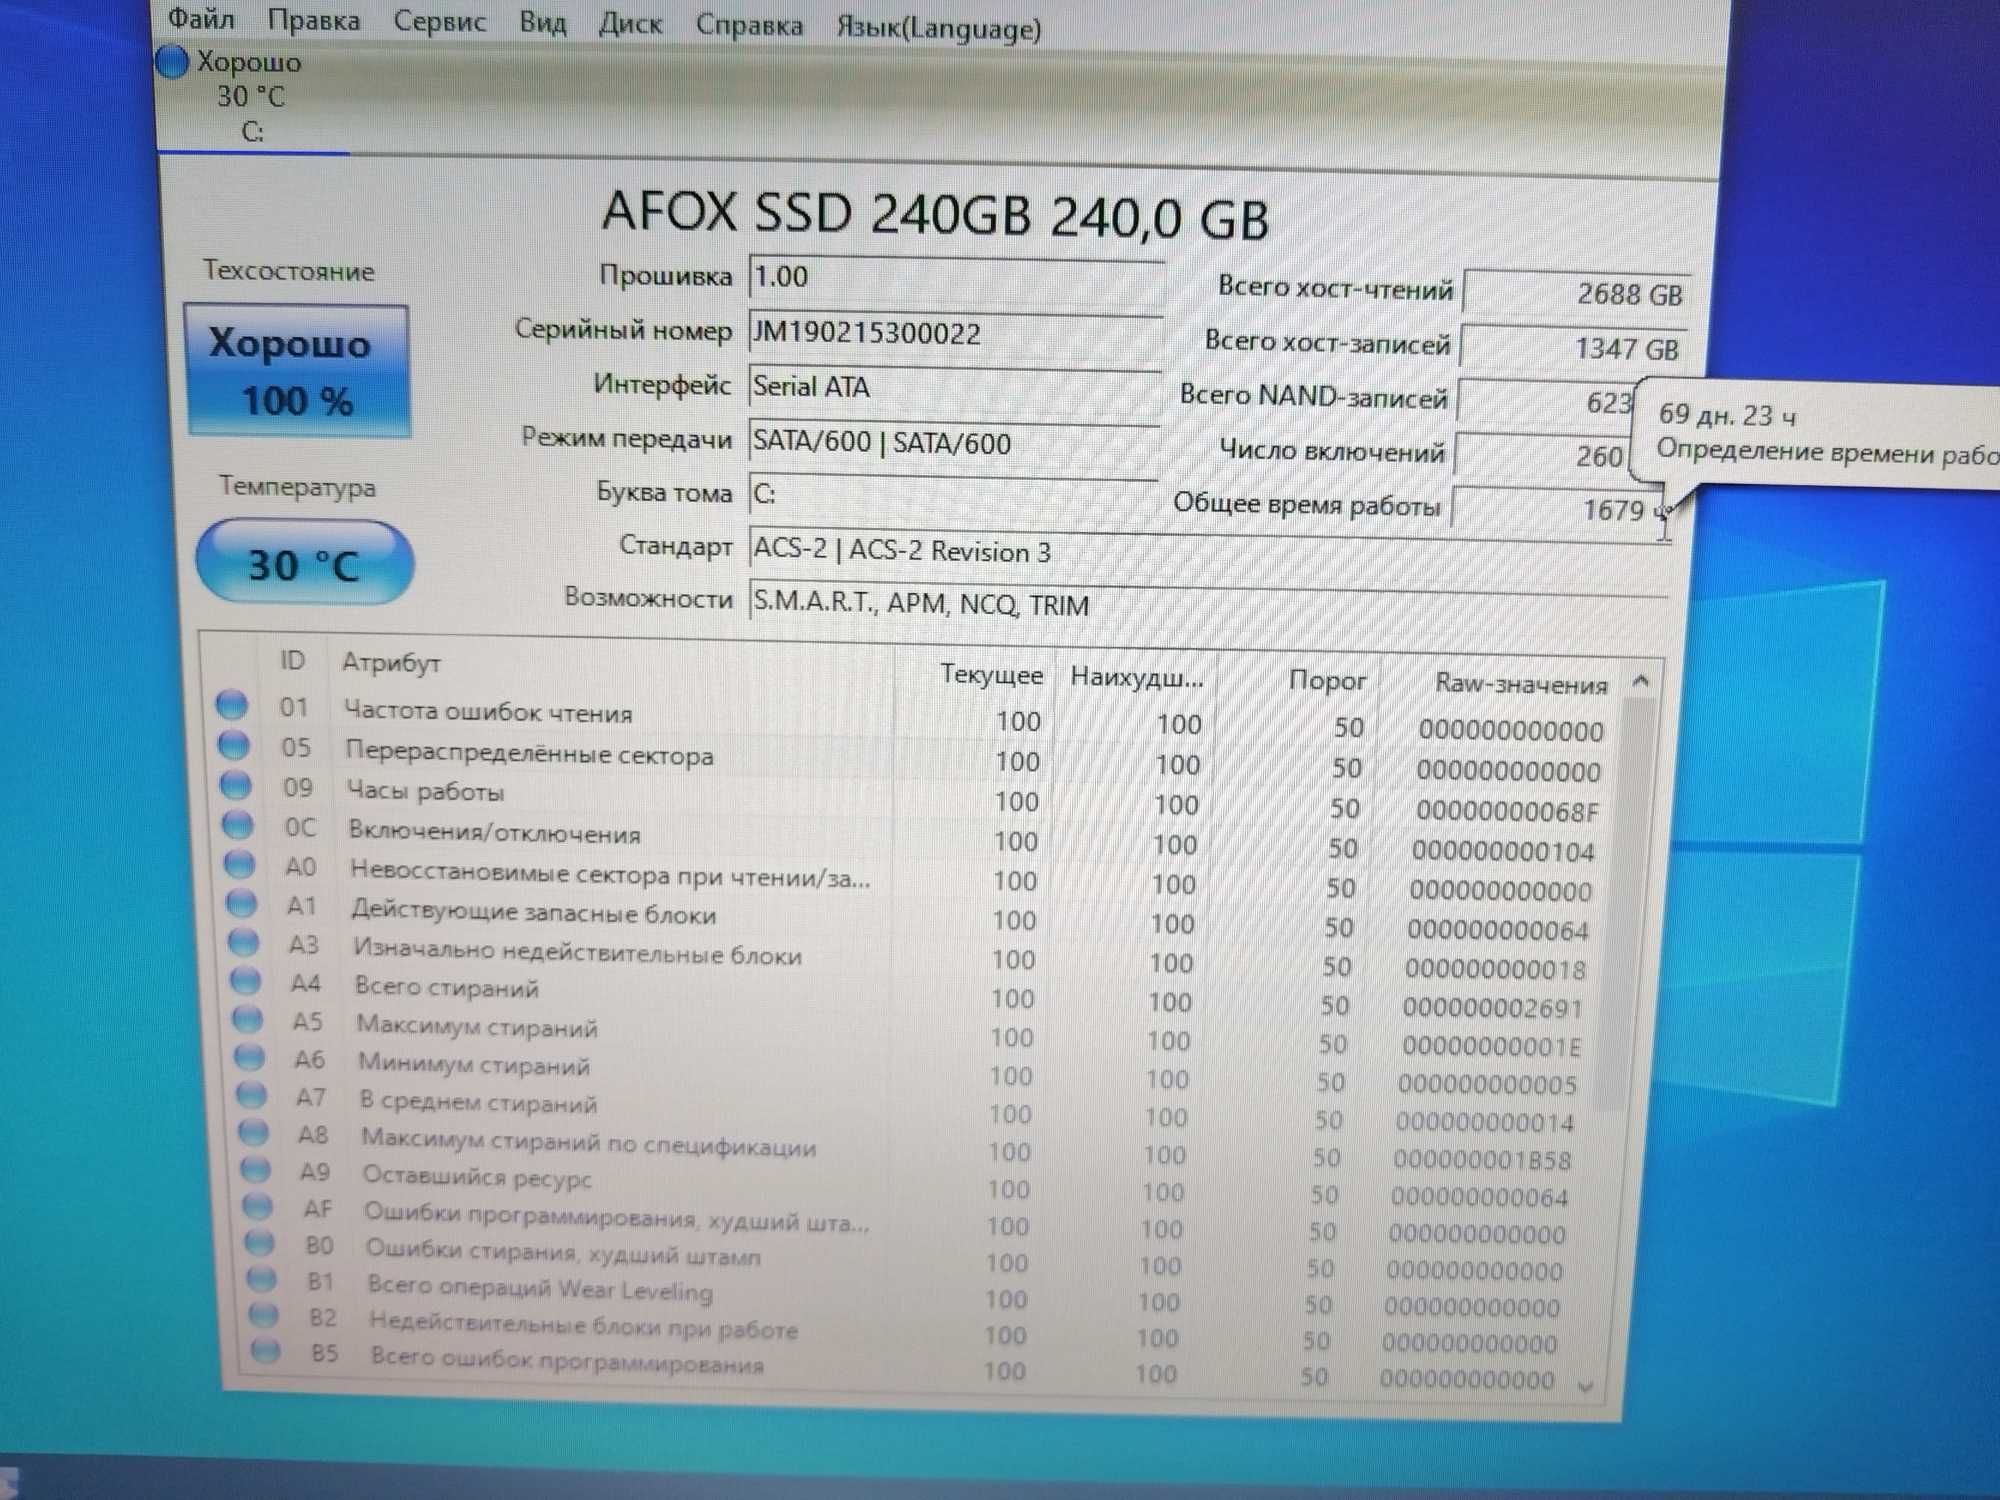The image size is (2000, 1500).
Task: Open the Справка menu
Action: point(749,25)
